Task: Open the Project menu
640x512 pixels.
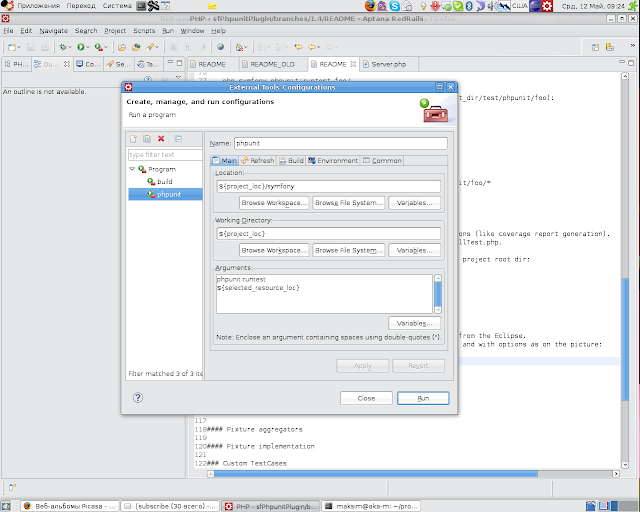Action: click(115, 31)
